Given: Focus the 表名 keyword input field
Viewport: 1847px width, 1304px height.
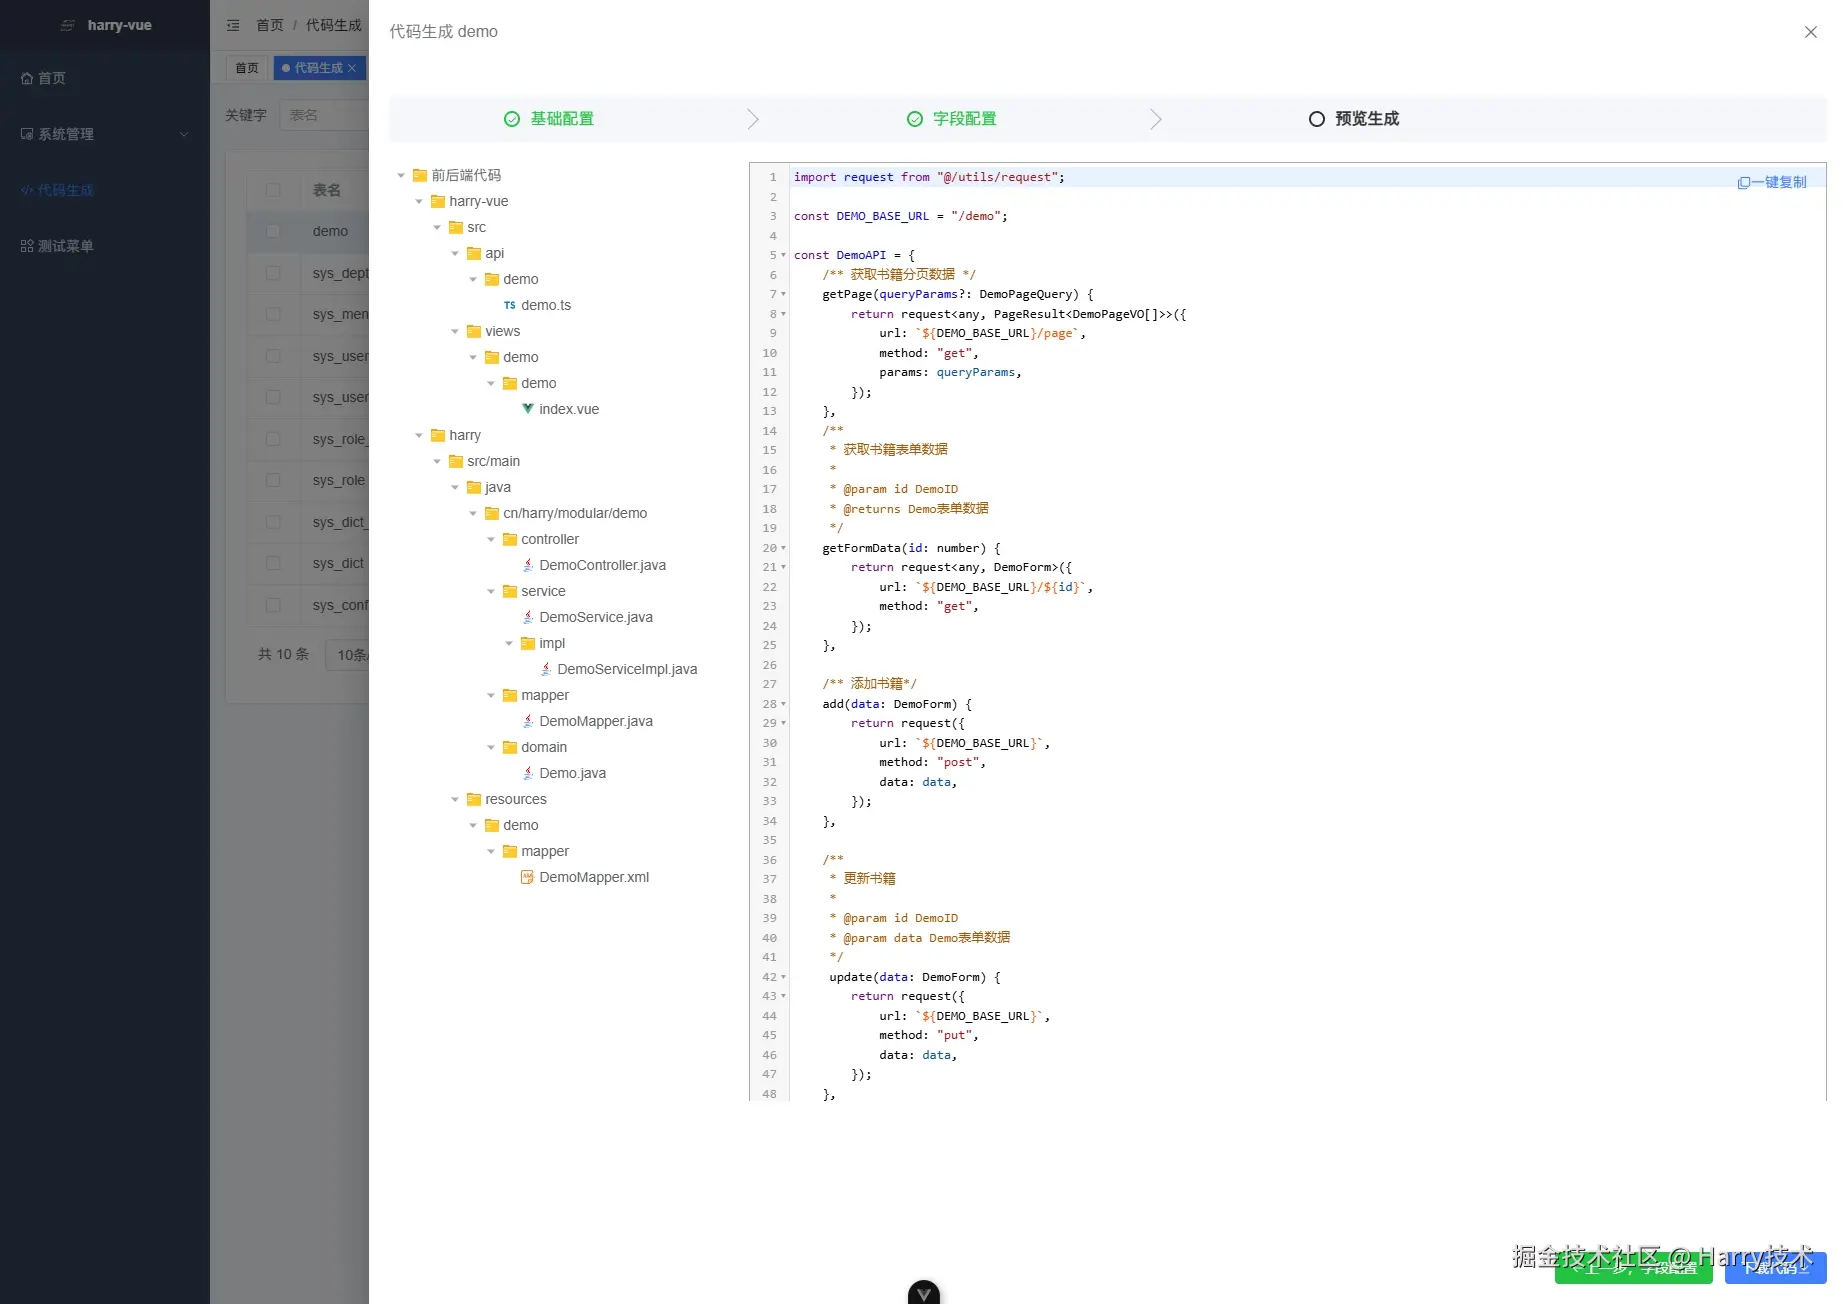Looking at the screenshot, I should [x=324, y=116].
